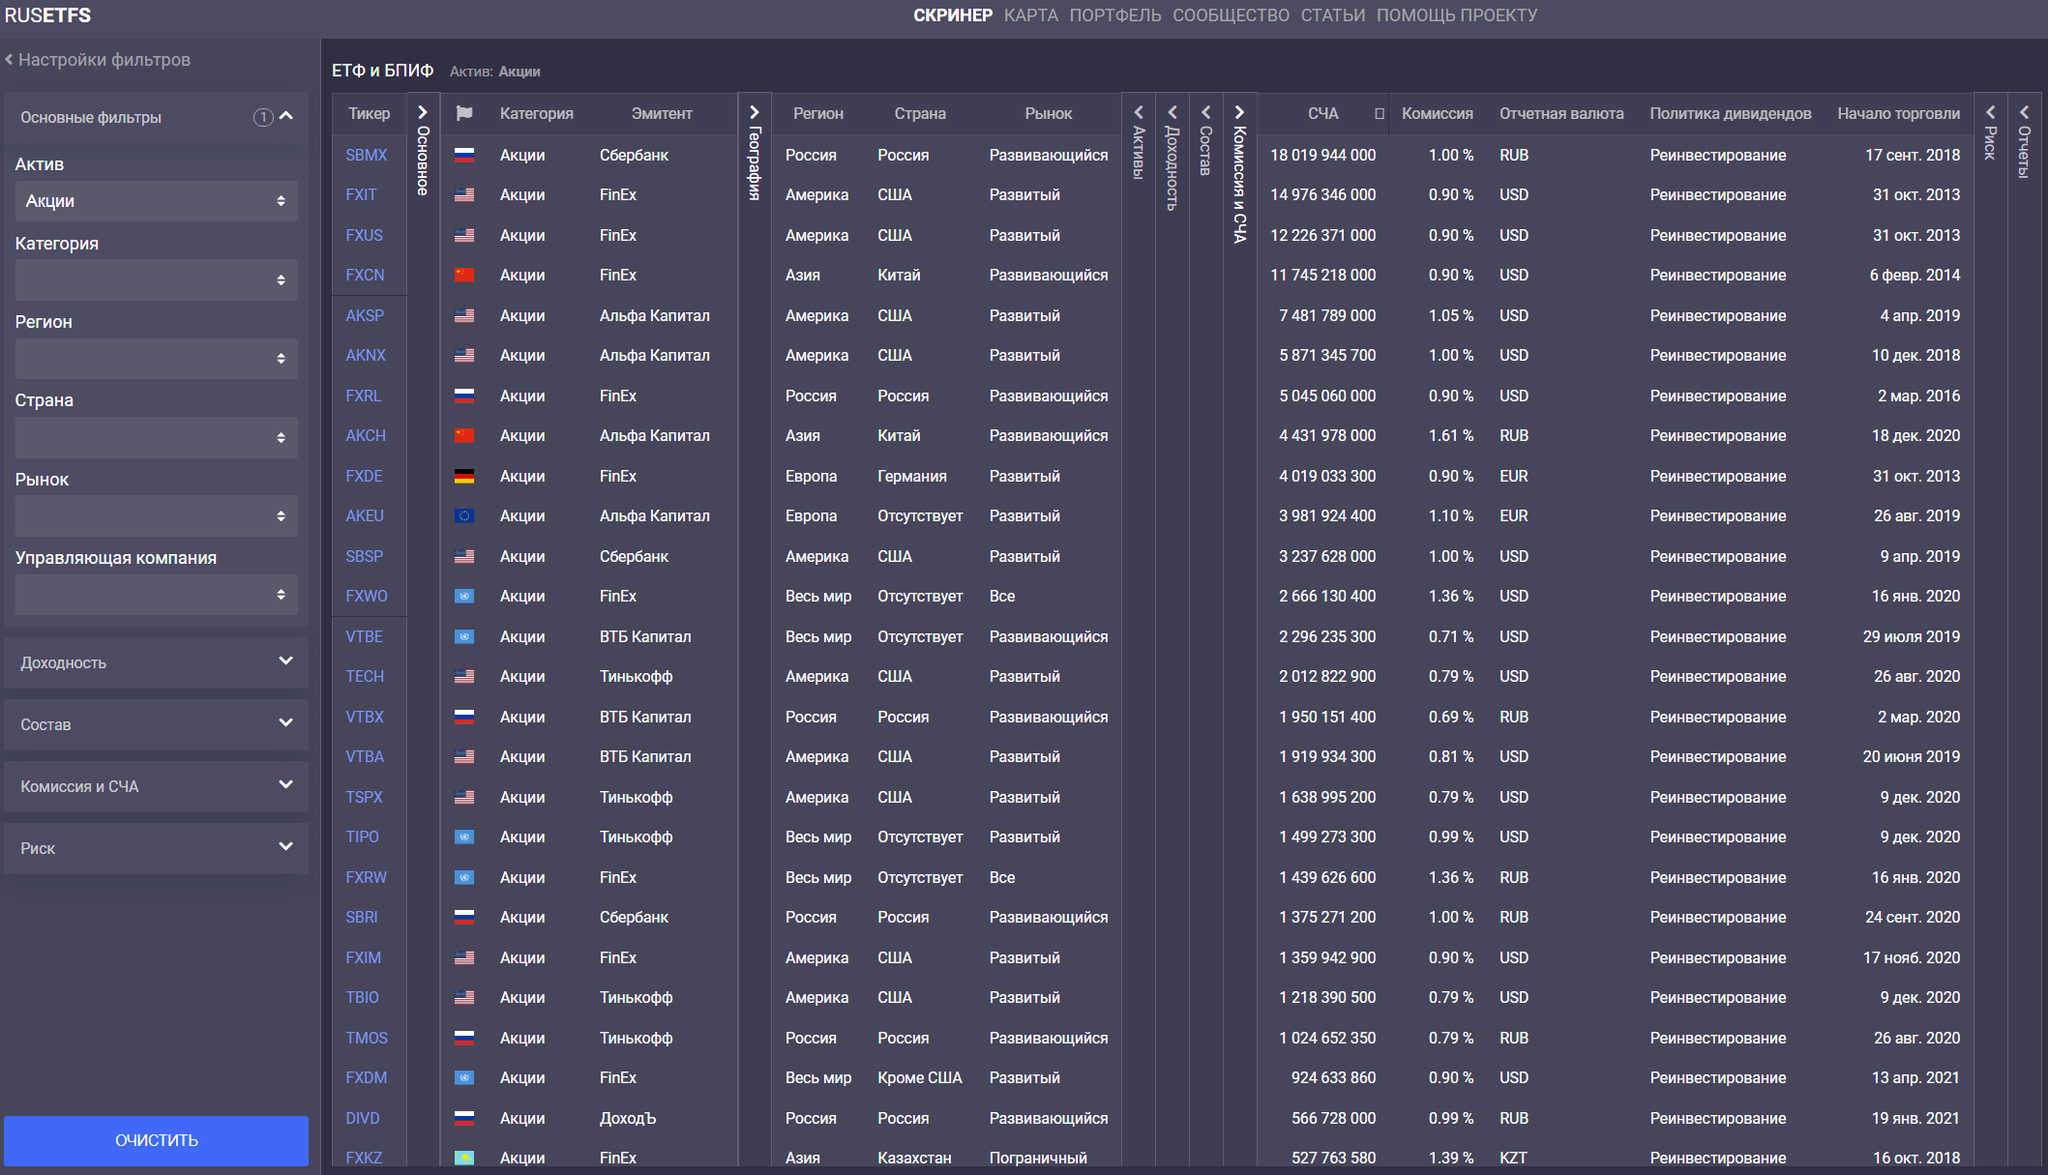Open the TECH ticker link
This screenshot has height=1175, width=2048.
[x=364, y=676]
